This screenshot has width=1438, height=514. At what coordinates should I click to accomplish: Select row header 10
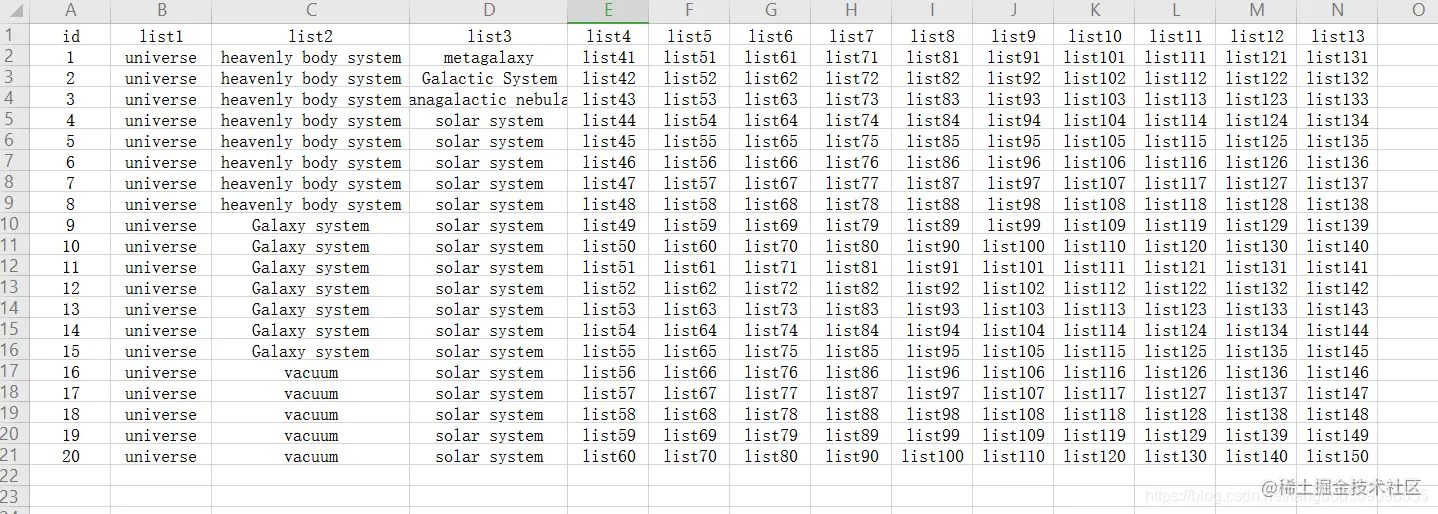[15, 225]
